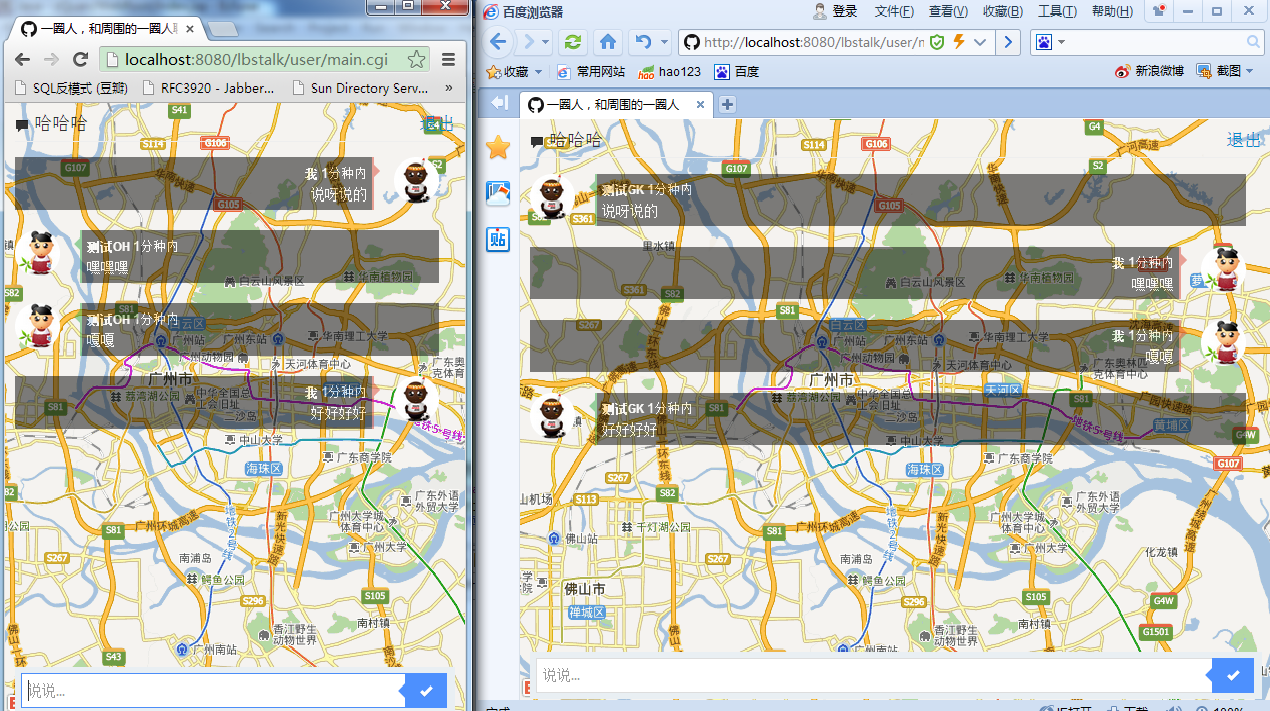Click the lightning speed mode icon
Screen dimensions: 1270x711
click(x=959, y=42)
